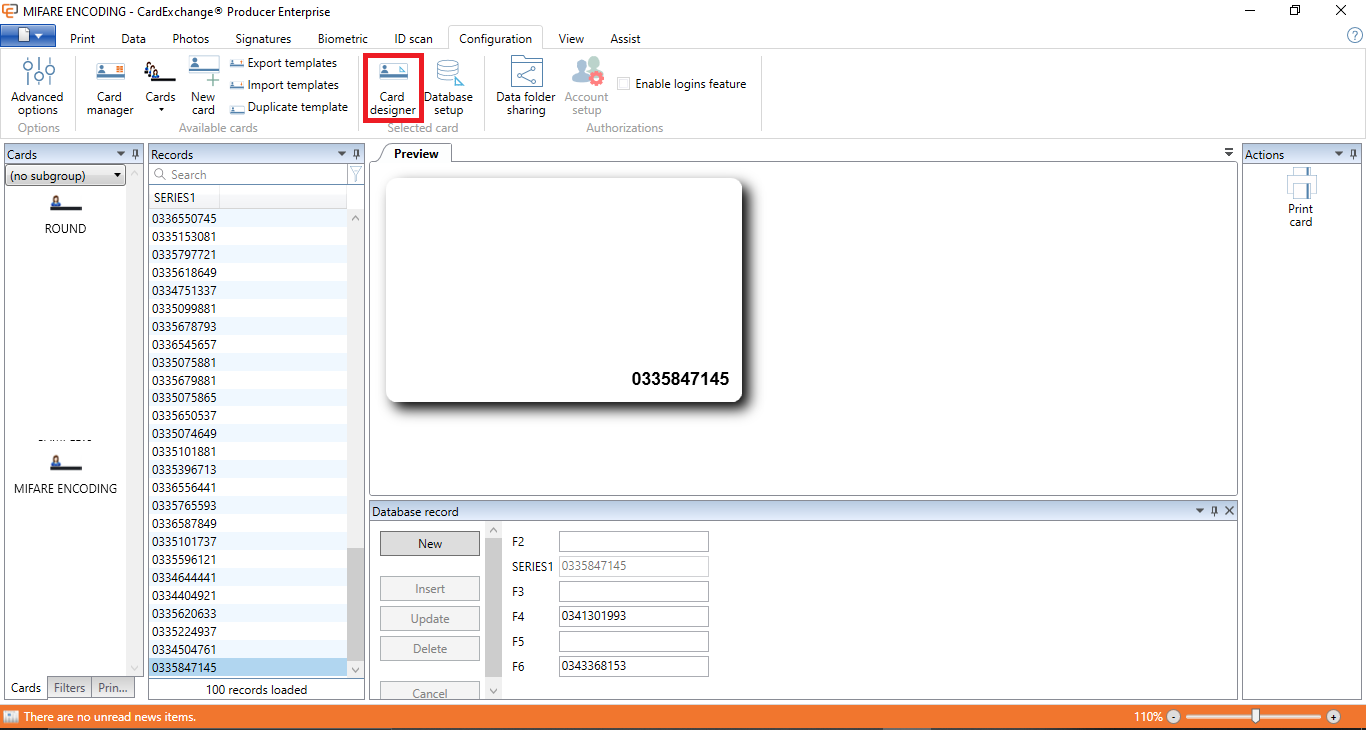Image resolution: width=1366 pixels, height=730 pixels.
Task: Click the New record button
Action: [430, 543]
